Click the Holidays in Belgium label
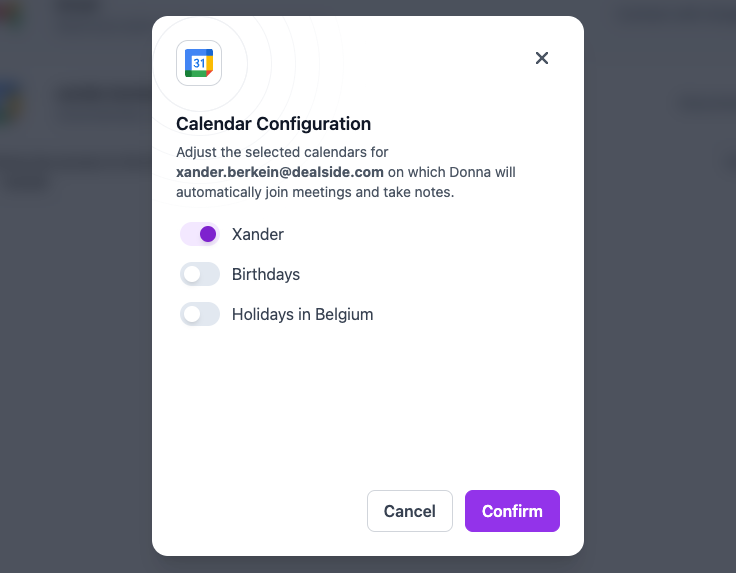Viewport: 736px width, 573px height. pyautogui.click(x=302, y=314)
